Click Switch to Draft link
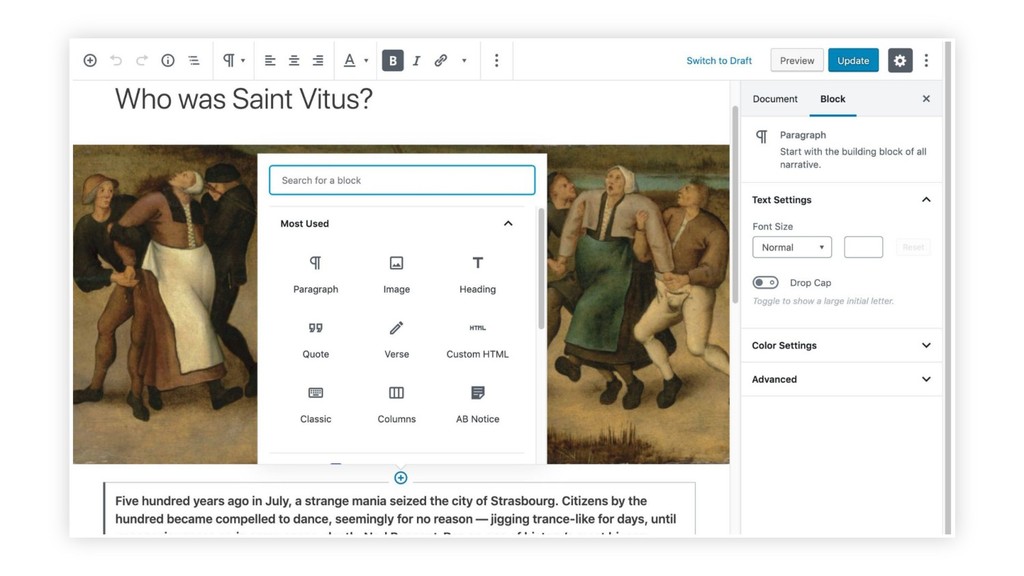1024x576 pixels. 719,60
